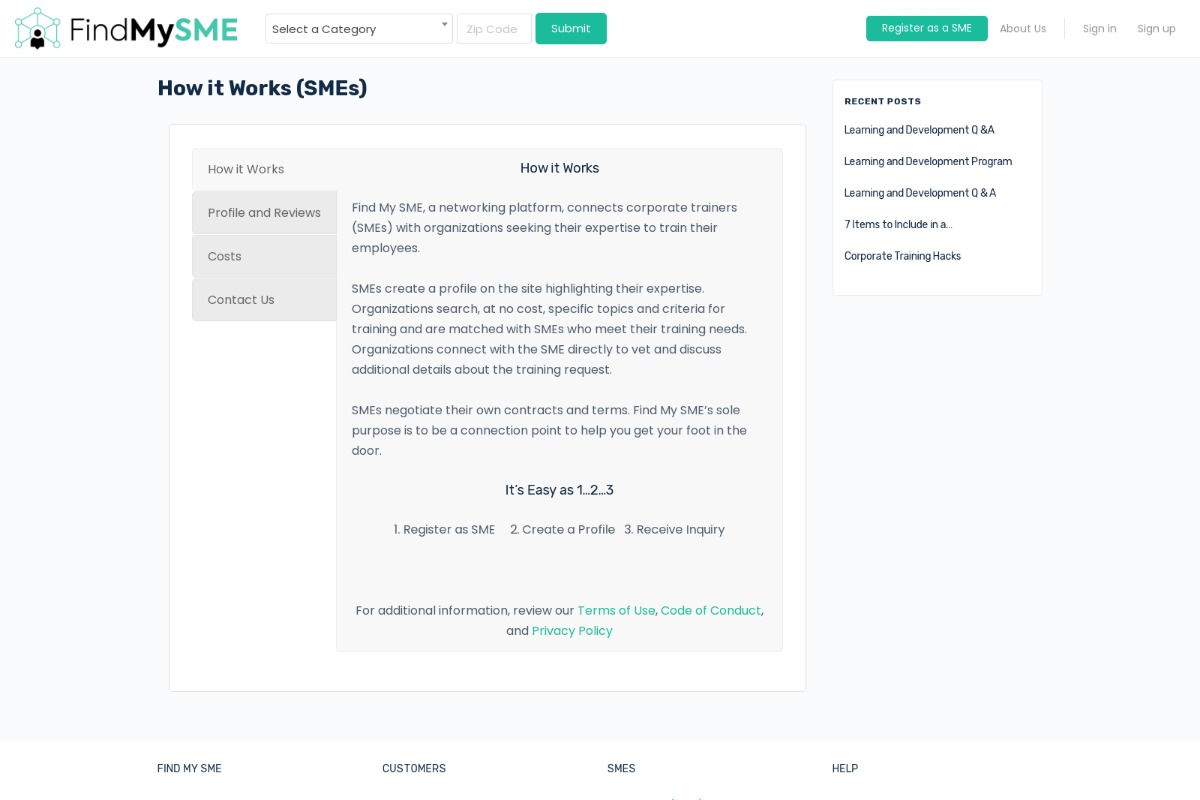
Task: Switch to the Costs tab
Action: [265, 256]
